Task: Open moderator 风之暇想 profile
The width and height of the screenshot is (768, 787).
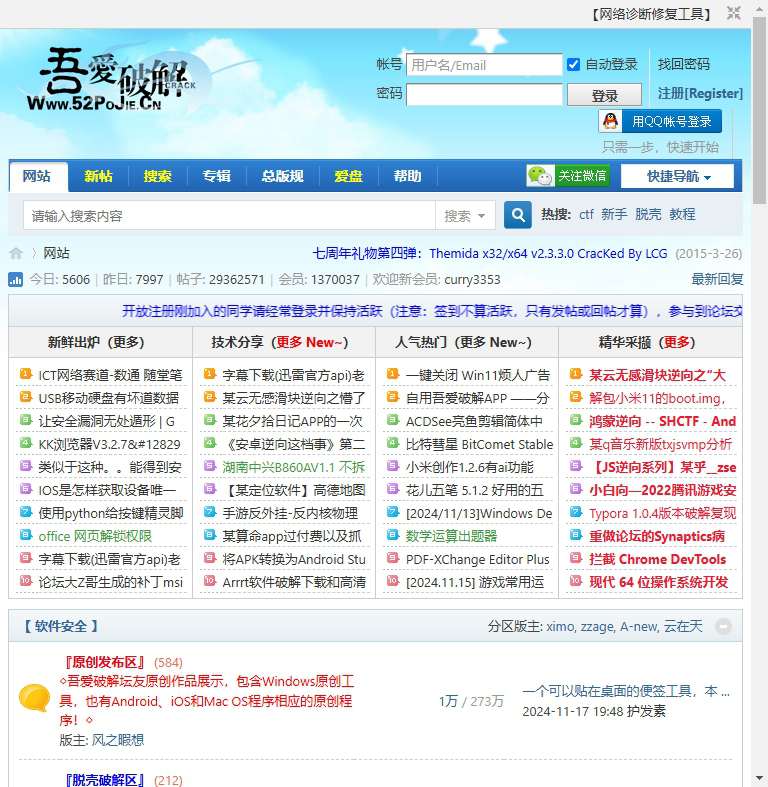Action: [x=118, y=740]
